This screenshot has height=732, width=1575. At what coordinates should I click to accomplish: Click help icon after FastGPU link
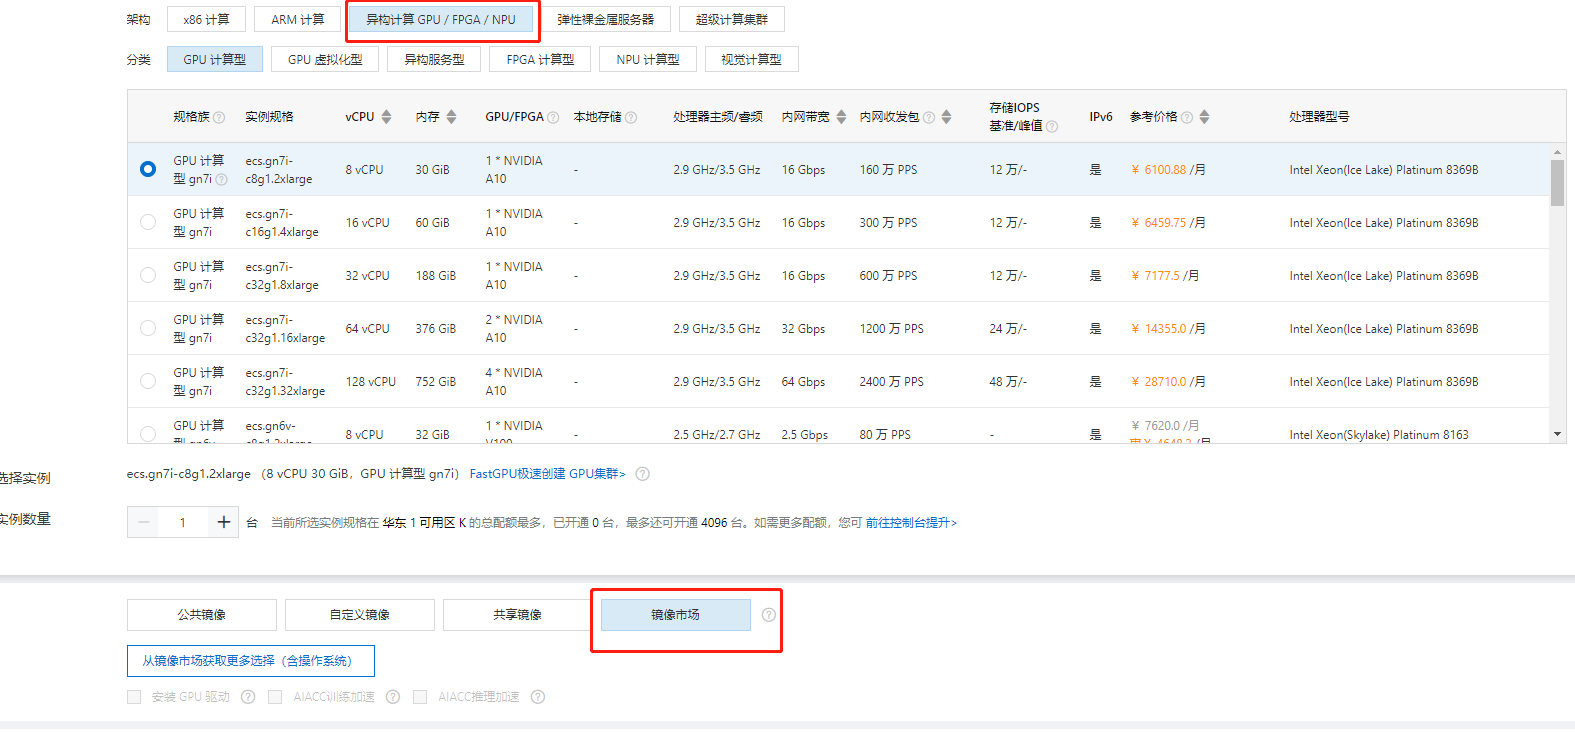643,474
